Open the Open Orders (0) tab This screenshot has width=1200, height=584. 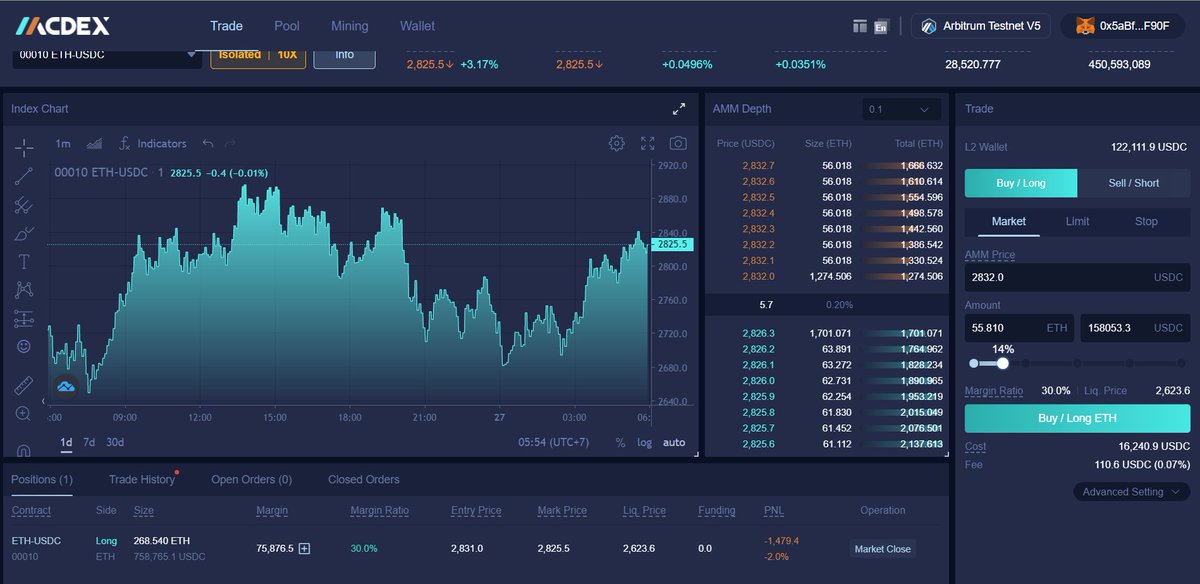point(251,479)
